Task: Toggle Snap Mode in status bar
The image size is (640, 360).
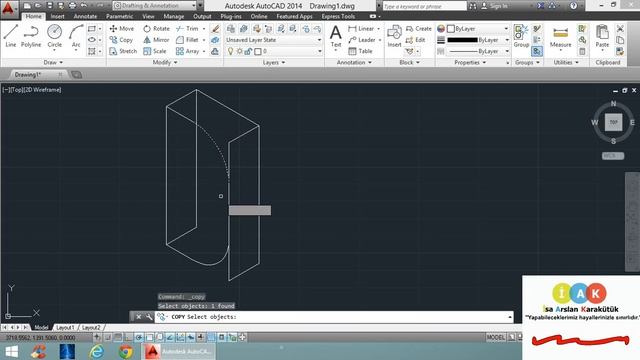Action: pyautogui.click(x=107, y=337)
